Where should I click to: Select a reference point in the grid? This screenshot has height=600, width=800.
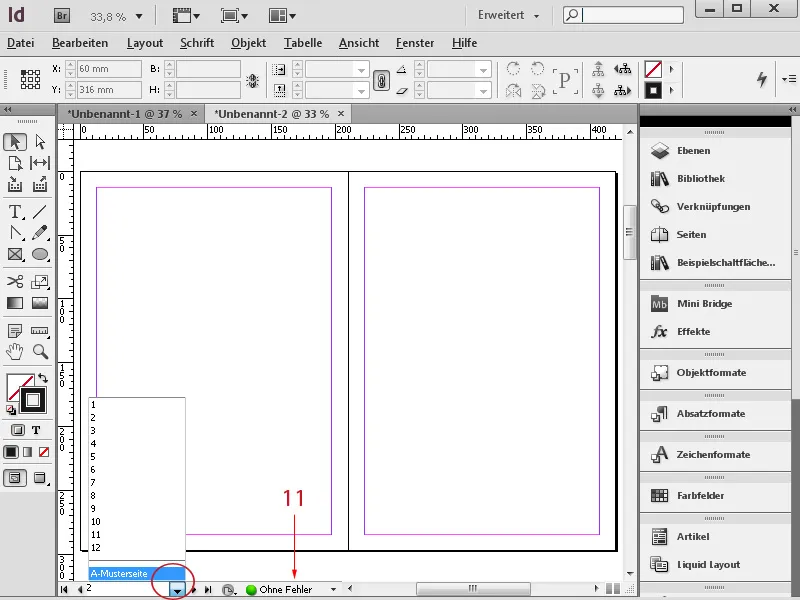30,80
